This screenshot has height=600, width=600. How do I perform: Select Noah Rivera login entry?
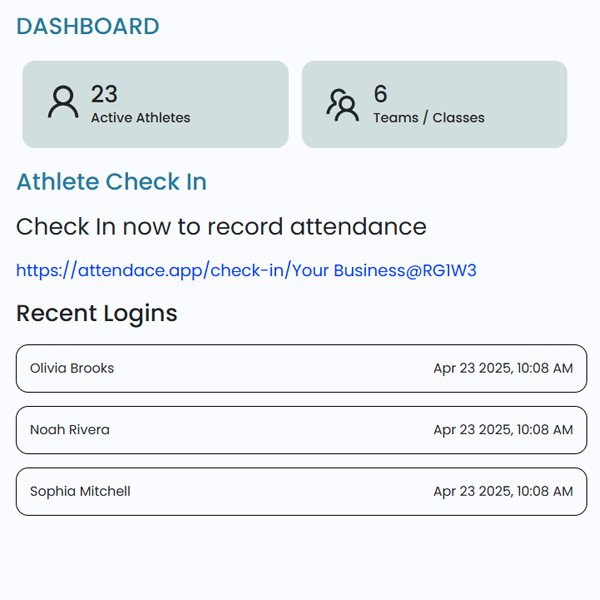pyautogui.click(x=301, y=430)
